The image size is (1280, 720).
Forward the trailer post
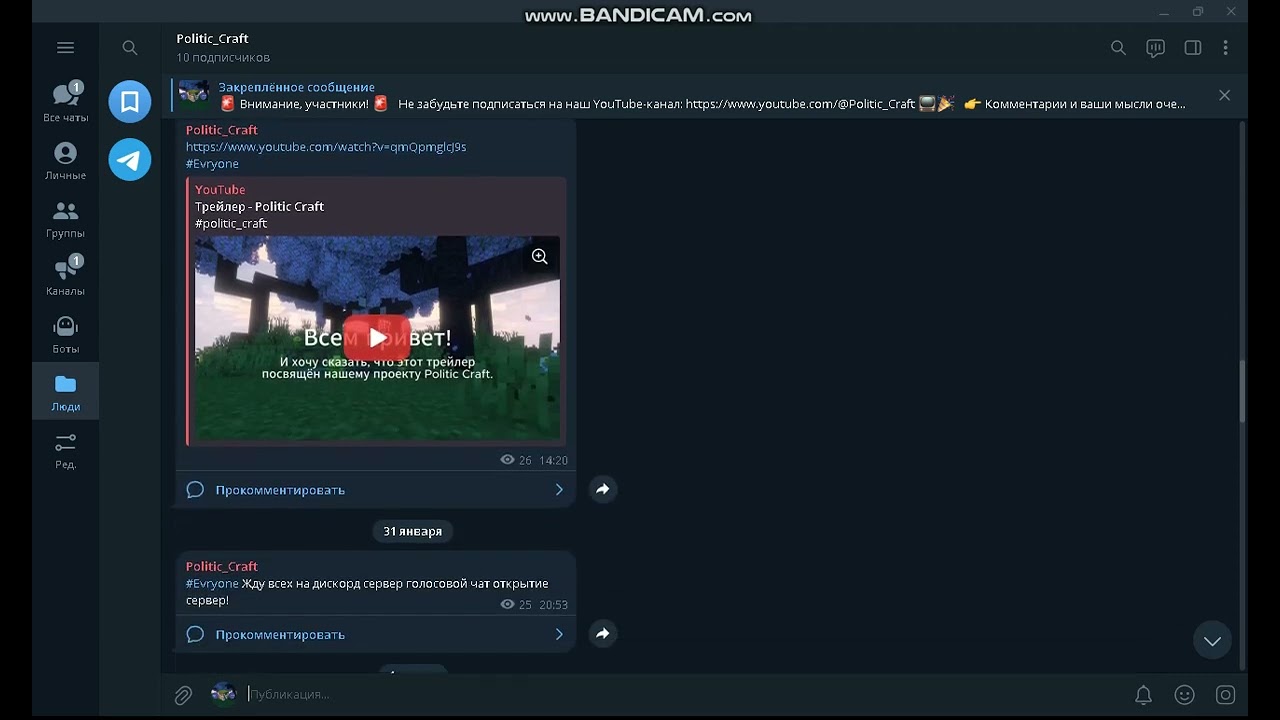(x=602, y=489)
